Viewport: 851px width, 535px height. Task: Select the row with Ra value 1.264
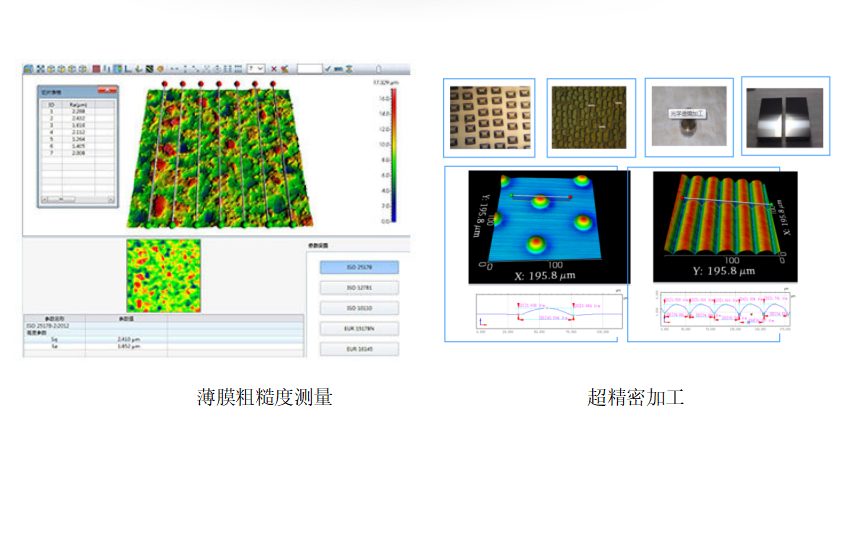(x=78, y=139)
